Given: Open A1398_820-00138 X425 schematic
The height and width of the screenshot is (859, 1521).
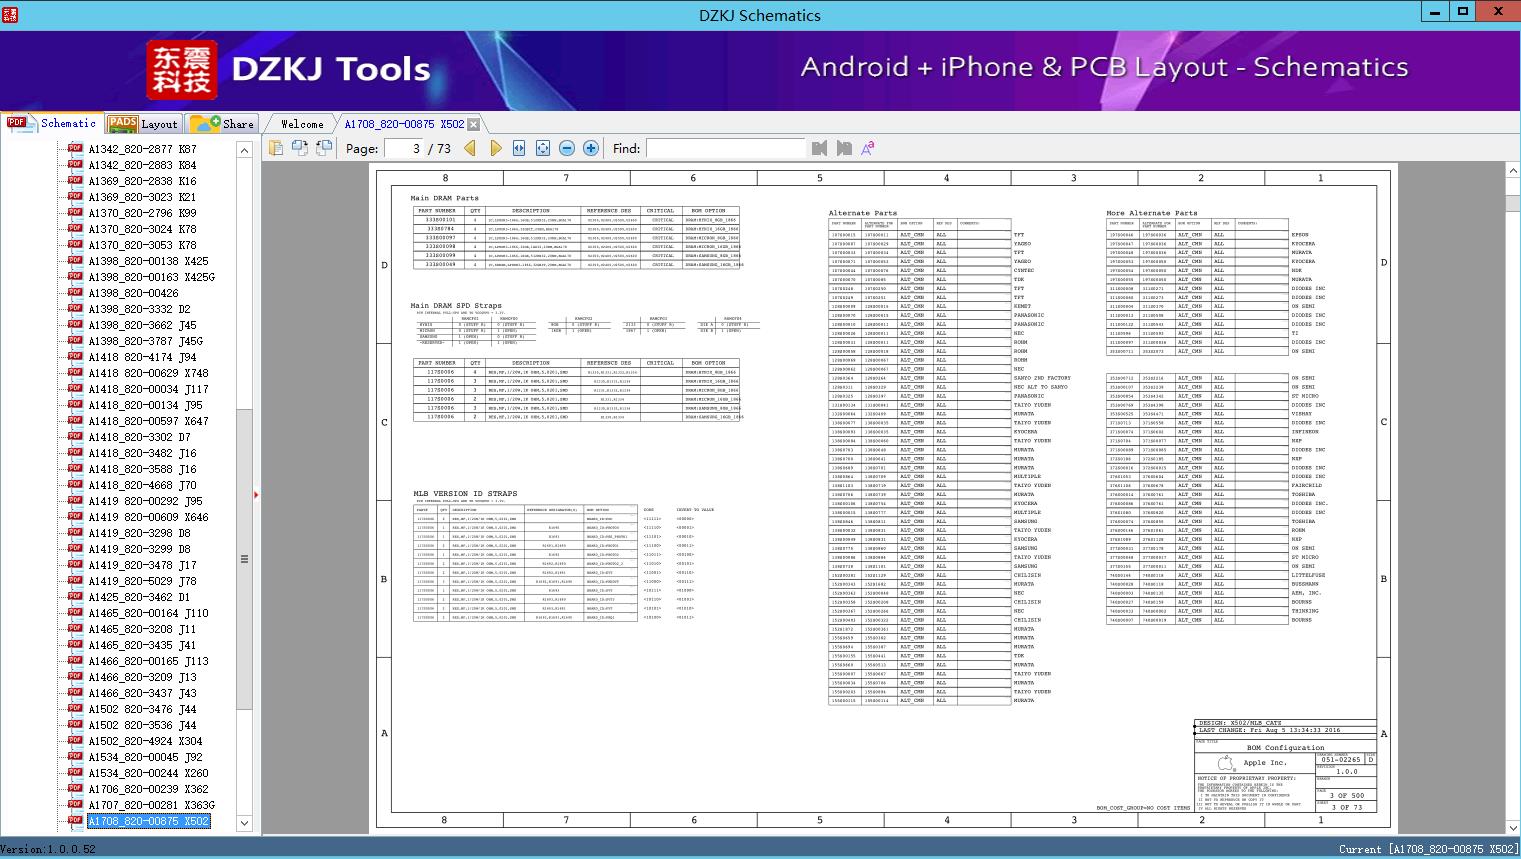Looking at the screenshot, I should click(148, 261).
